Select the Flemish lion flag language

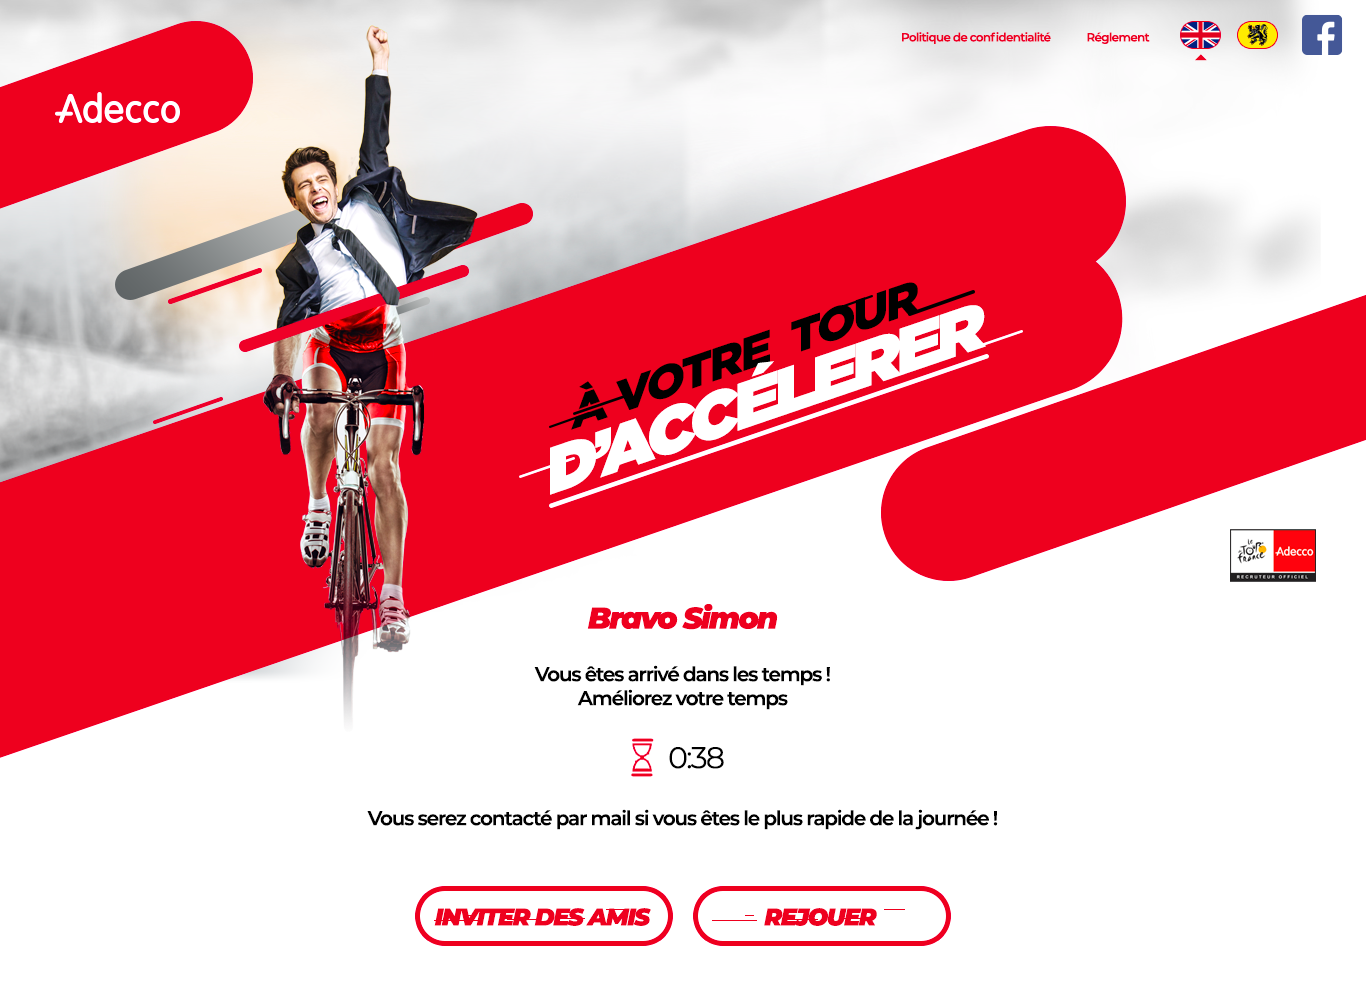(1257, 35)
